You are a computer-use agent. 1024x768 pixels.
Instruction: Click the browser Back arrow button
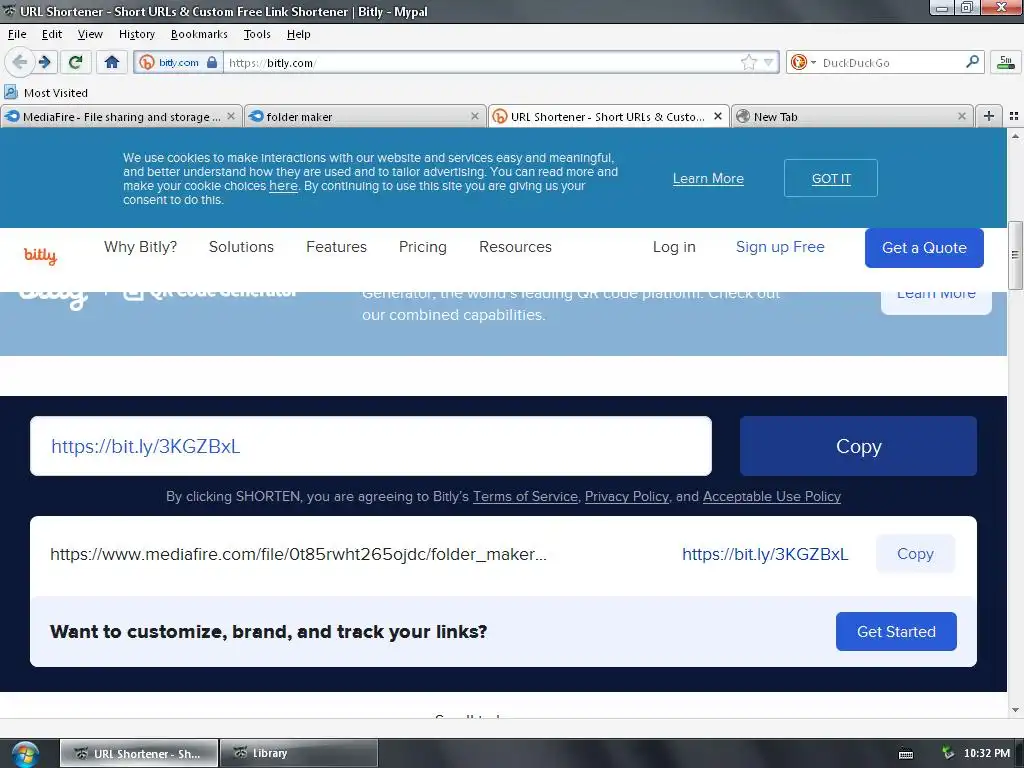pos(19,63)
